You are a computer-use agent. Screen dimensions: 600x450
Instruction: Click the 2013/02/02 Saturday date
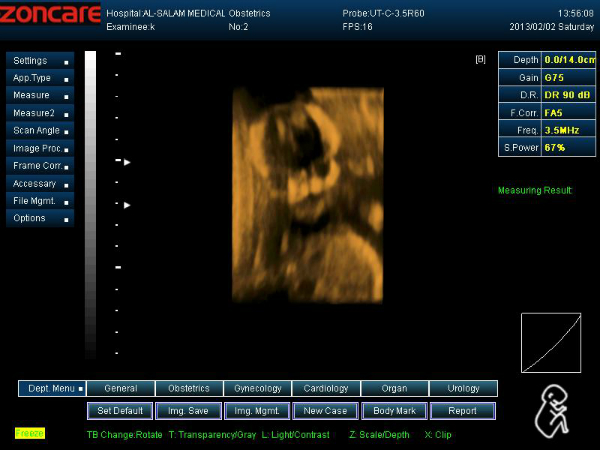coord(552,27)
